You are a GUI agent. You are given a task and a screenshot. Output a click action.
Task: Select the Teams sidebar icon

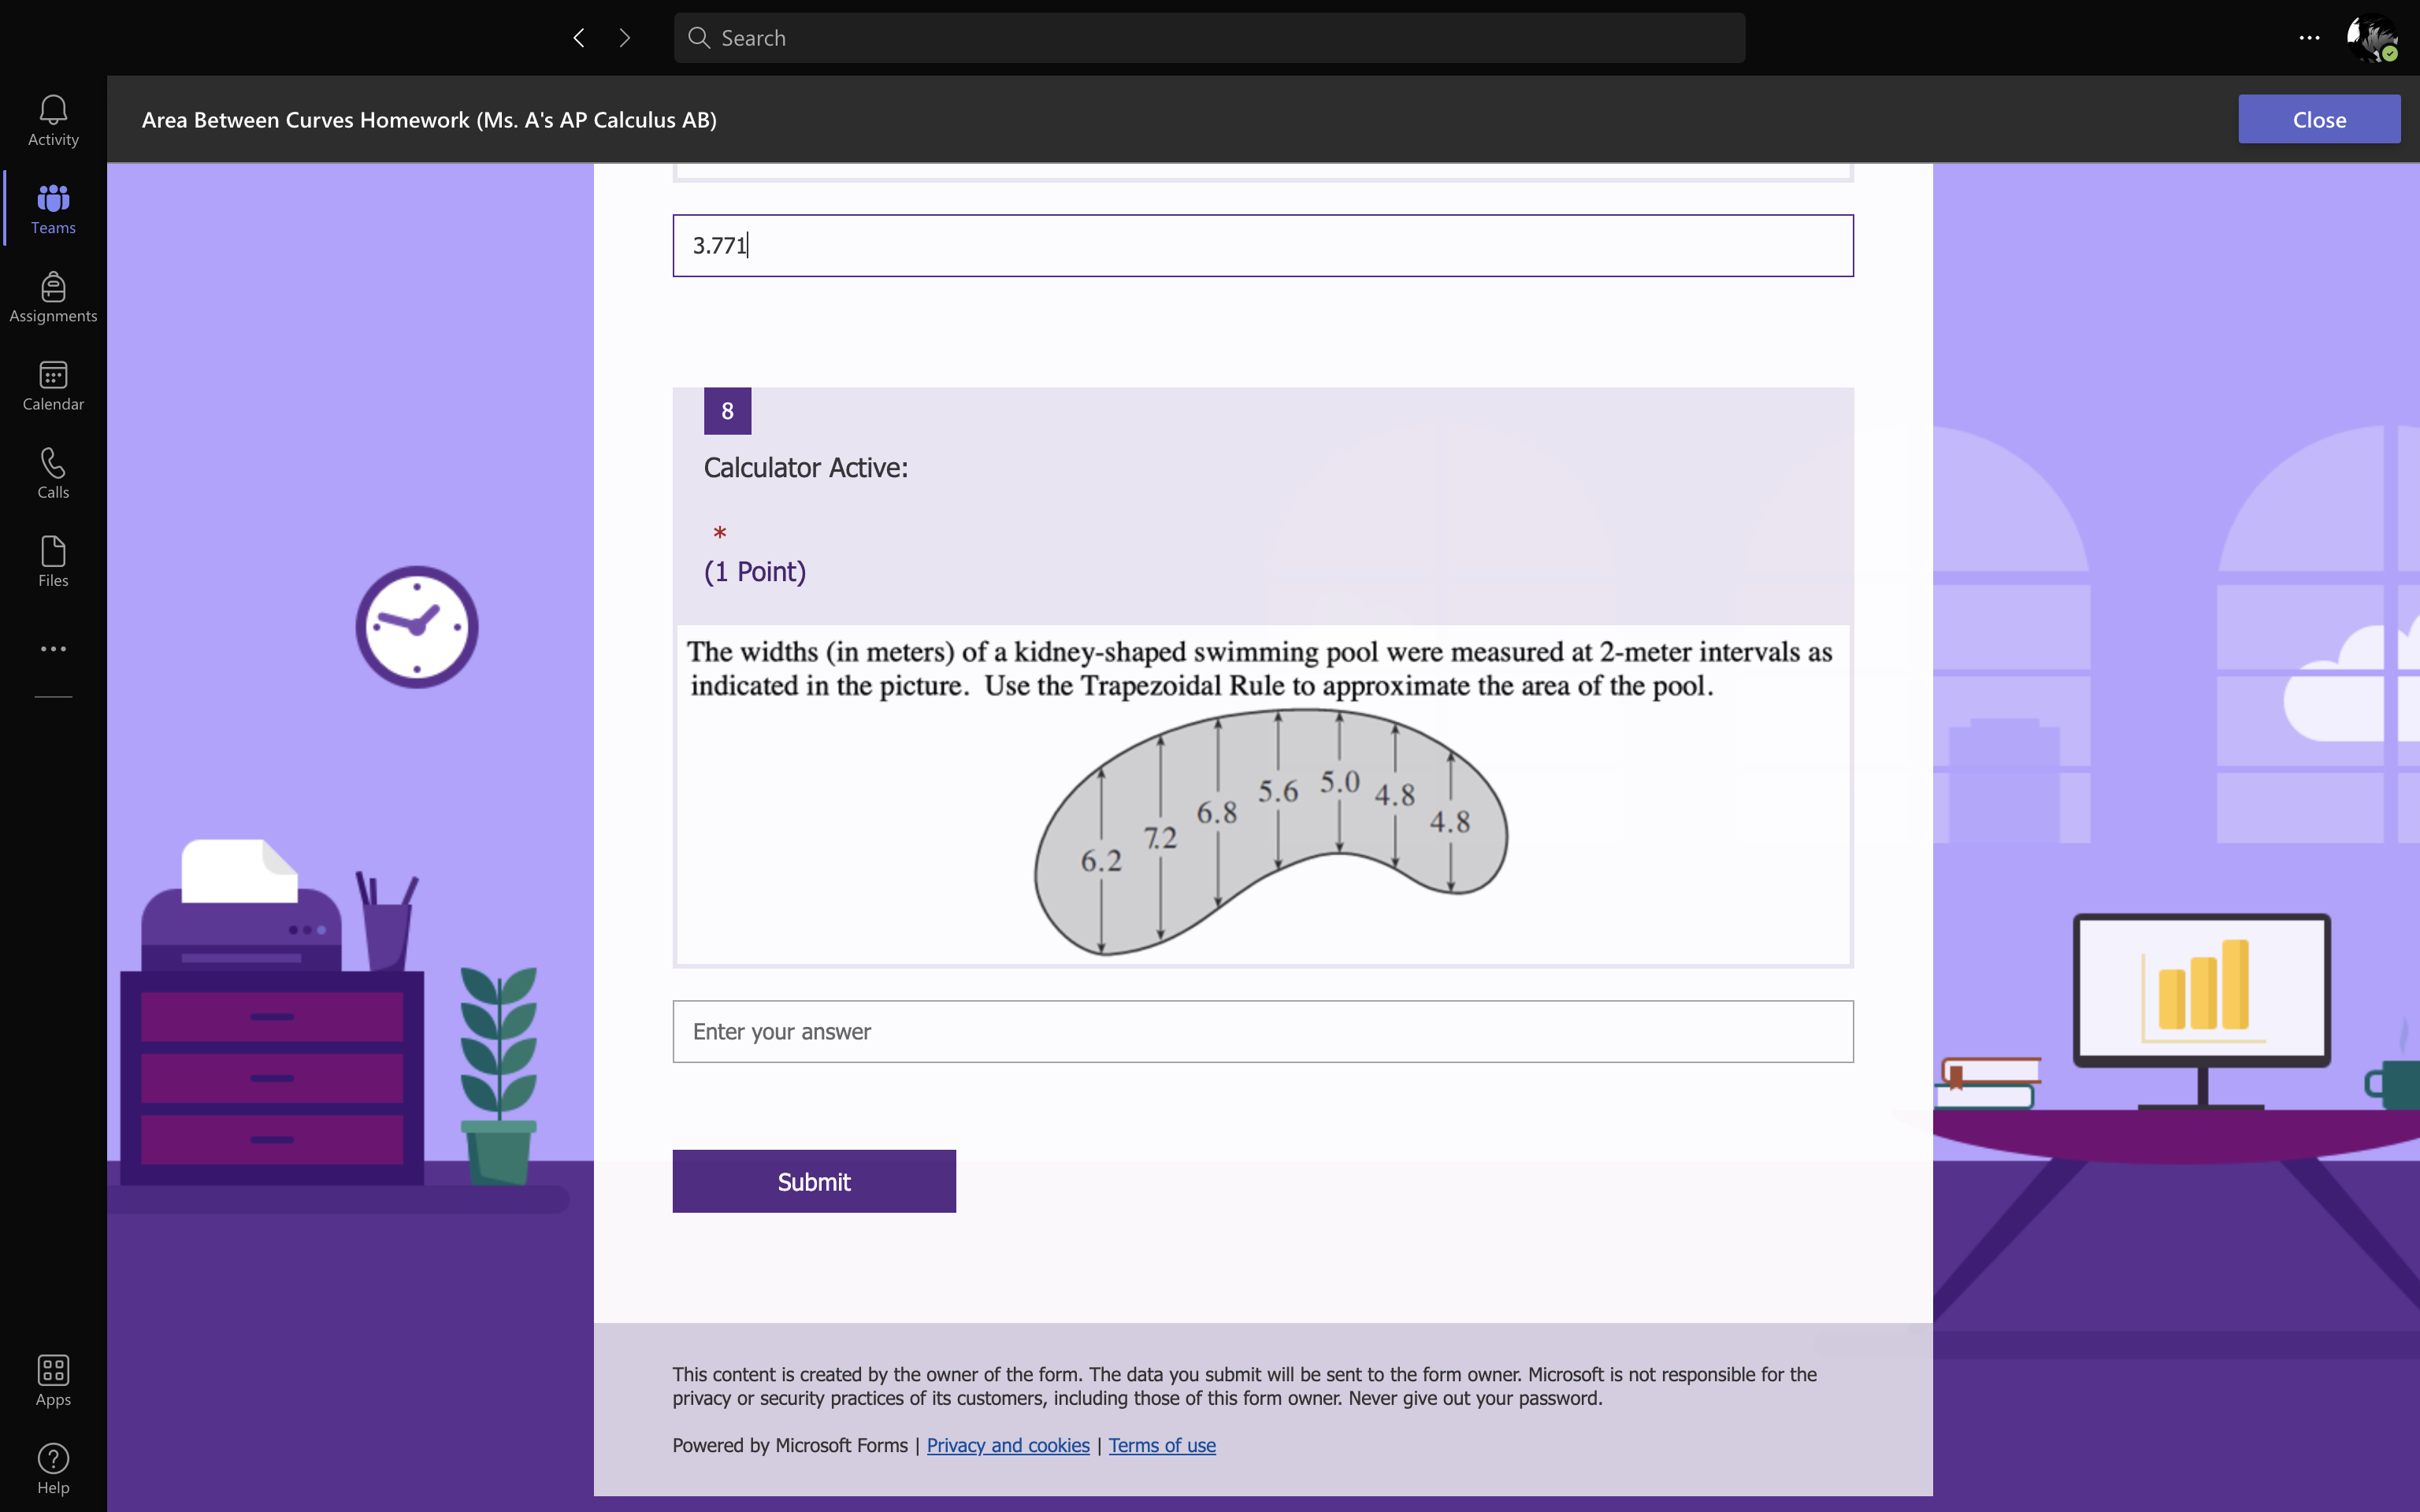coord(53,208)
